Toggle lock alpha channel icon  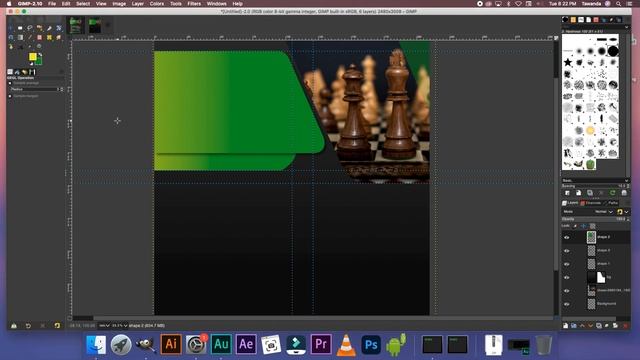click(x=593, y=226)
